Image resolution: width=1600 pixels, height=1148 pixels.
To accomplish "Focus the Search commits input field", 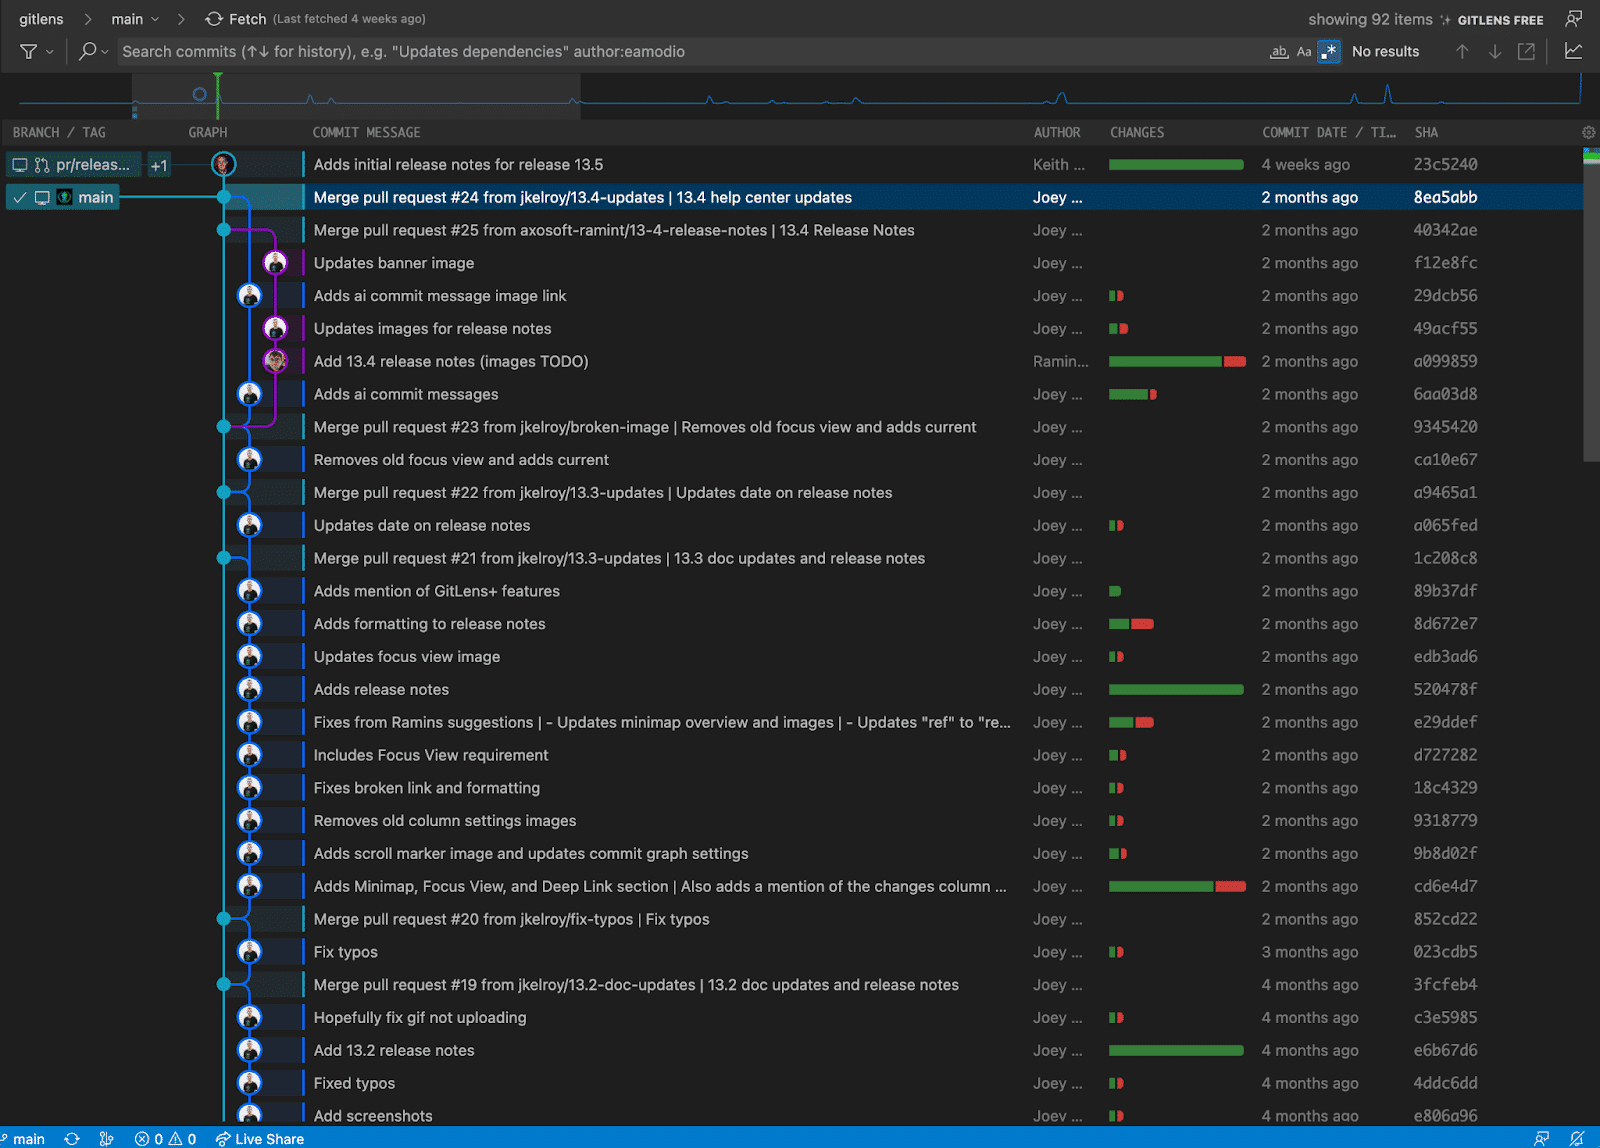I will (x=690, y=51).
